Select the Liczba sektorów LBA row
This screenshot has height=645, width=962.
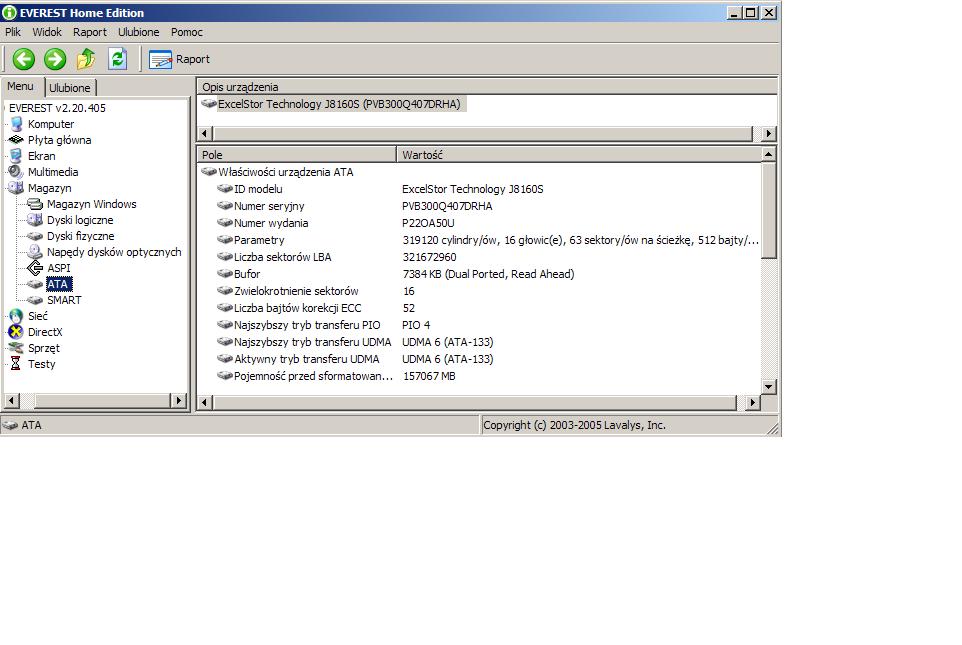(x=479, y=257)
